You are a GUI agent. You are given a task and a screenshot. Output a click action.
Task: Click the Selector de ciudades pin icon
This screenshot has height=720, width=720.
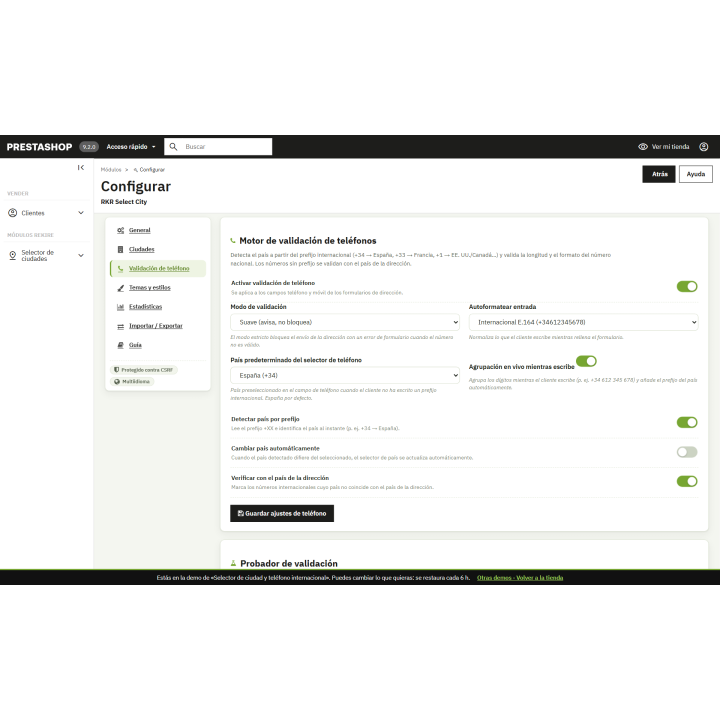12,255
